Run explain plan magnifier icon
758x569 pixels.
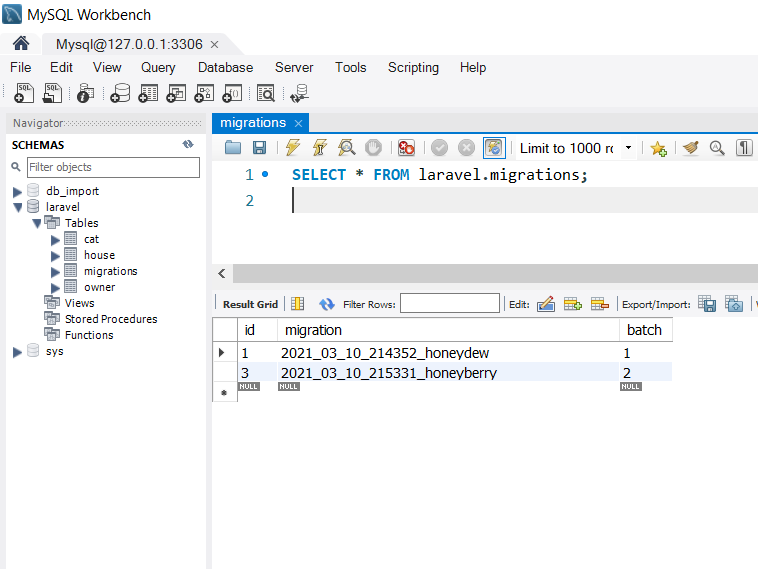tap(347, 147)
